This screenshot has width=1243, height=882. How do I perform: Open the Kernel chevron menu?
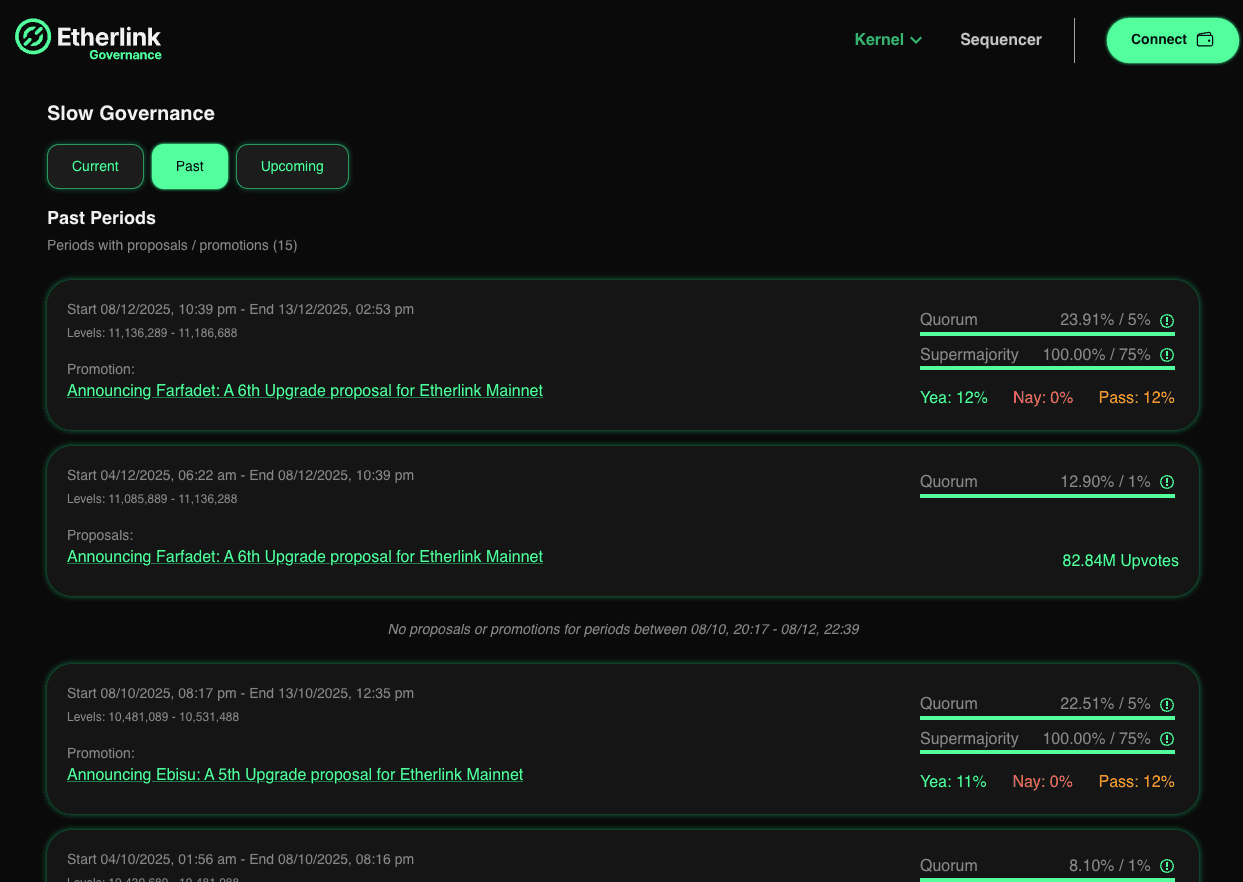point(917,40)
